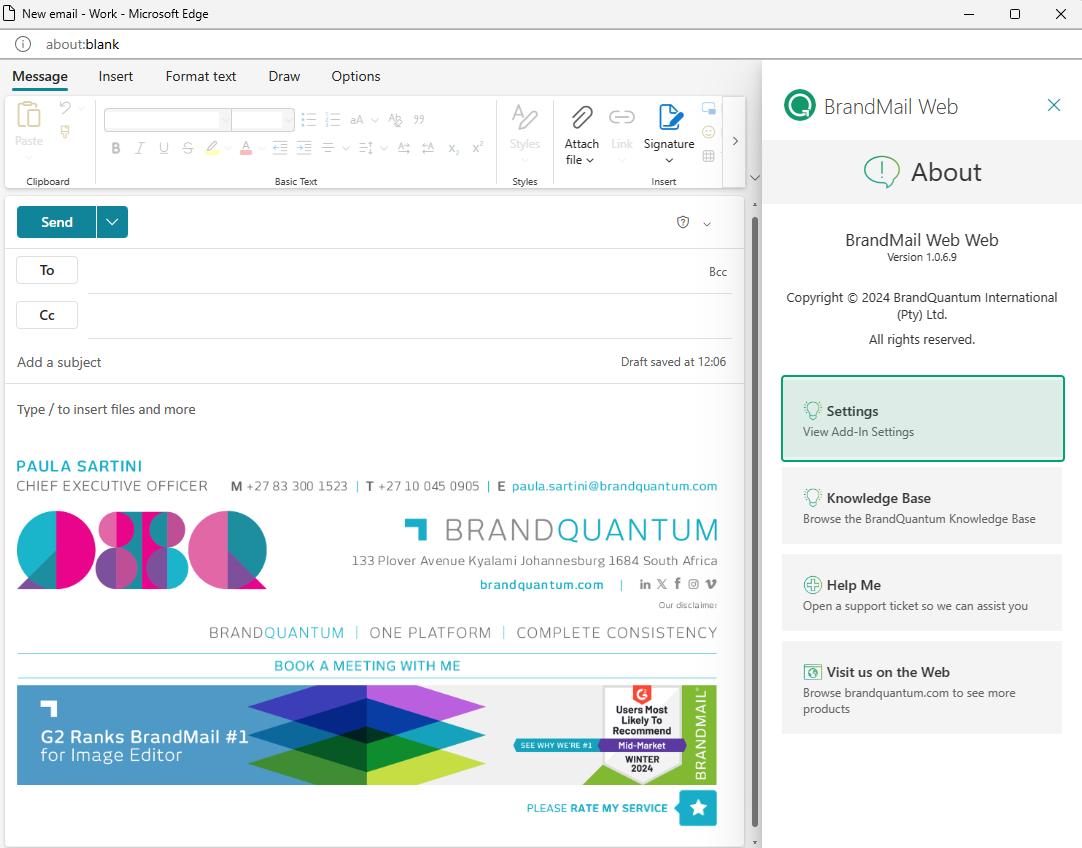Open the font name combo box

coord(168,120)
